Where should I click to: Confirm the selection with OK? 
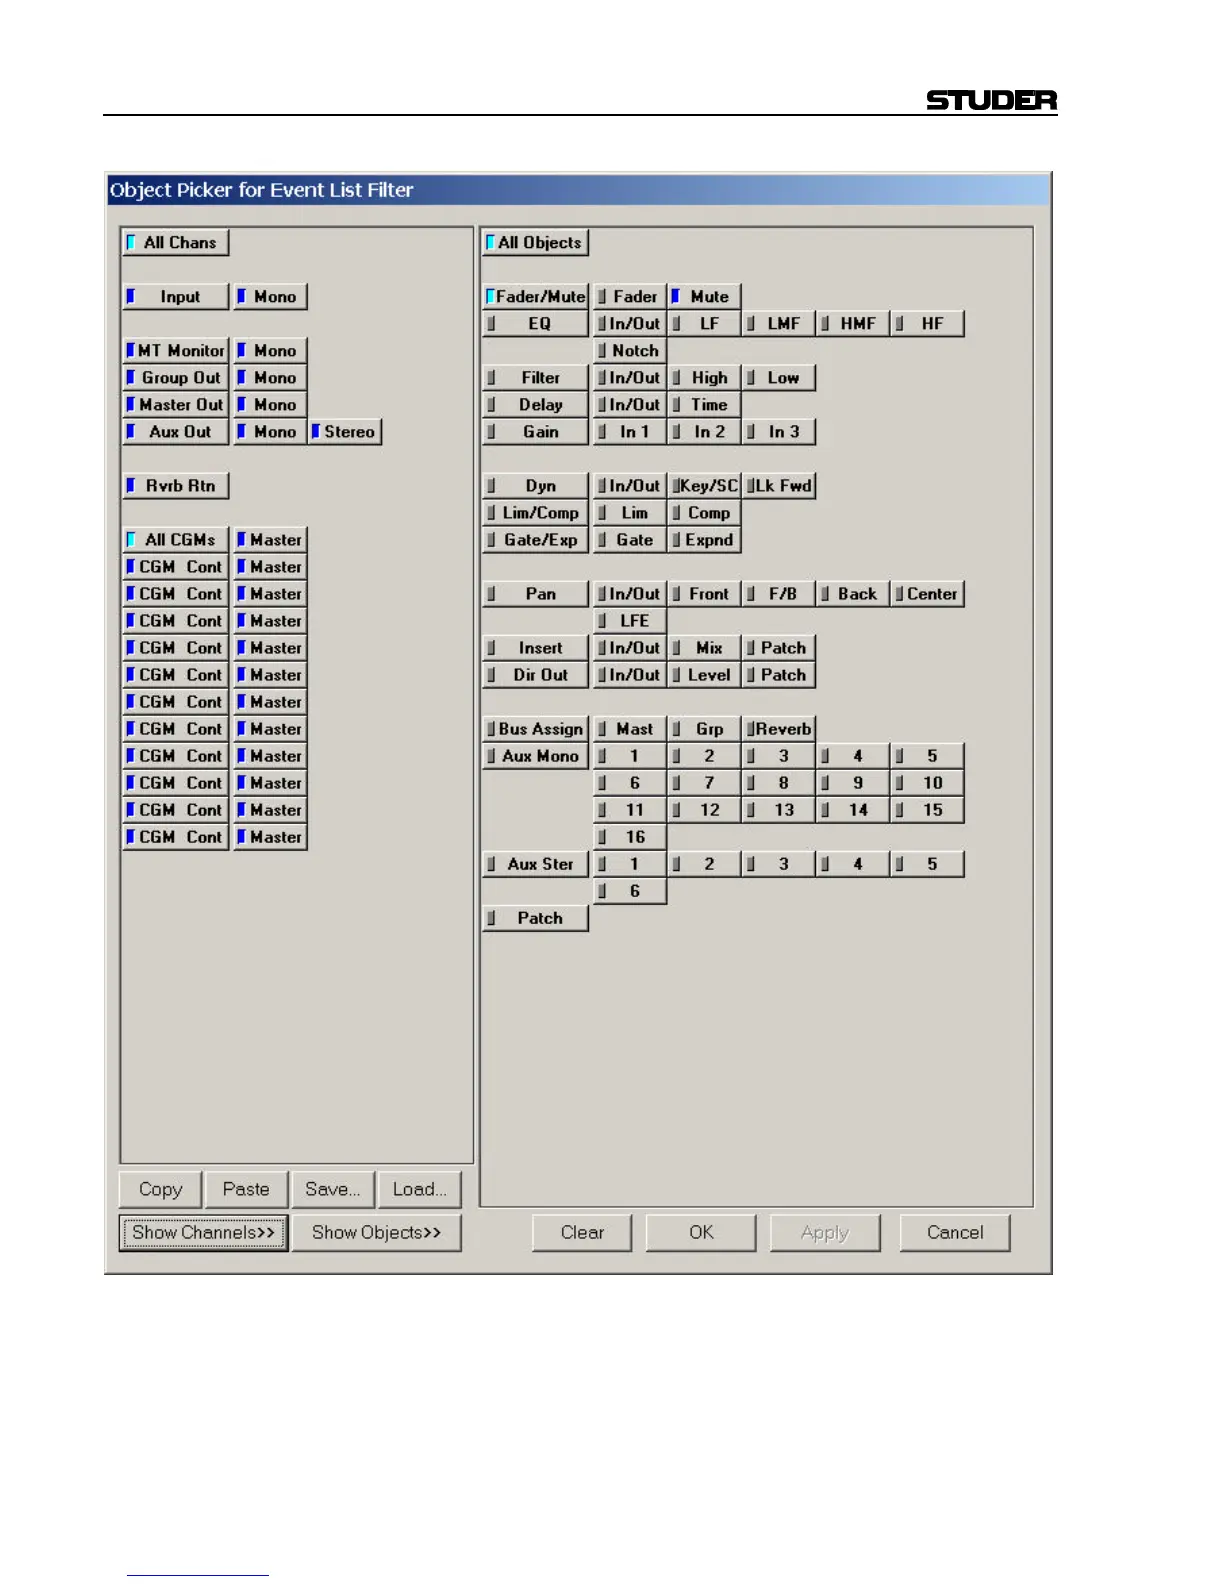701,1233
